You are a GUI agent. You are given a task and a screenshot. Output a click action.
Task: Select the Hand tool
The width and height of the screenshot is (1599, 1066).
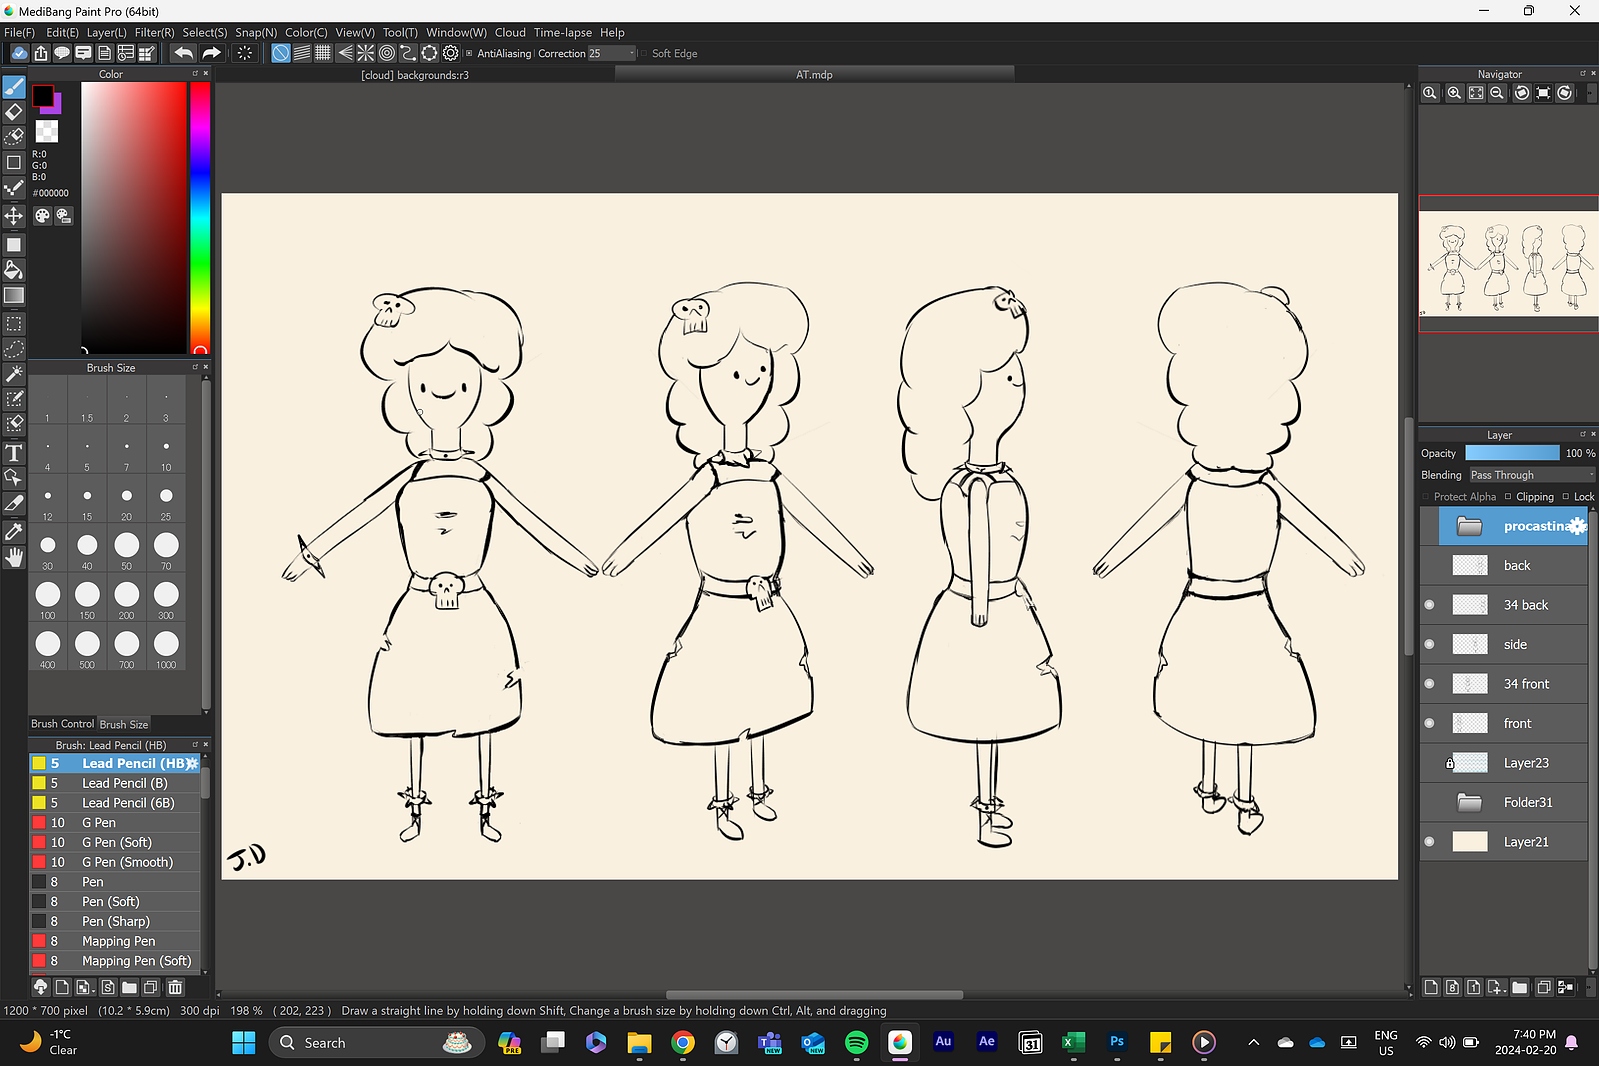pos(14,557)
